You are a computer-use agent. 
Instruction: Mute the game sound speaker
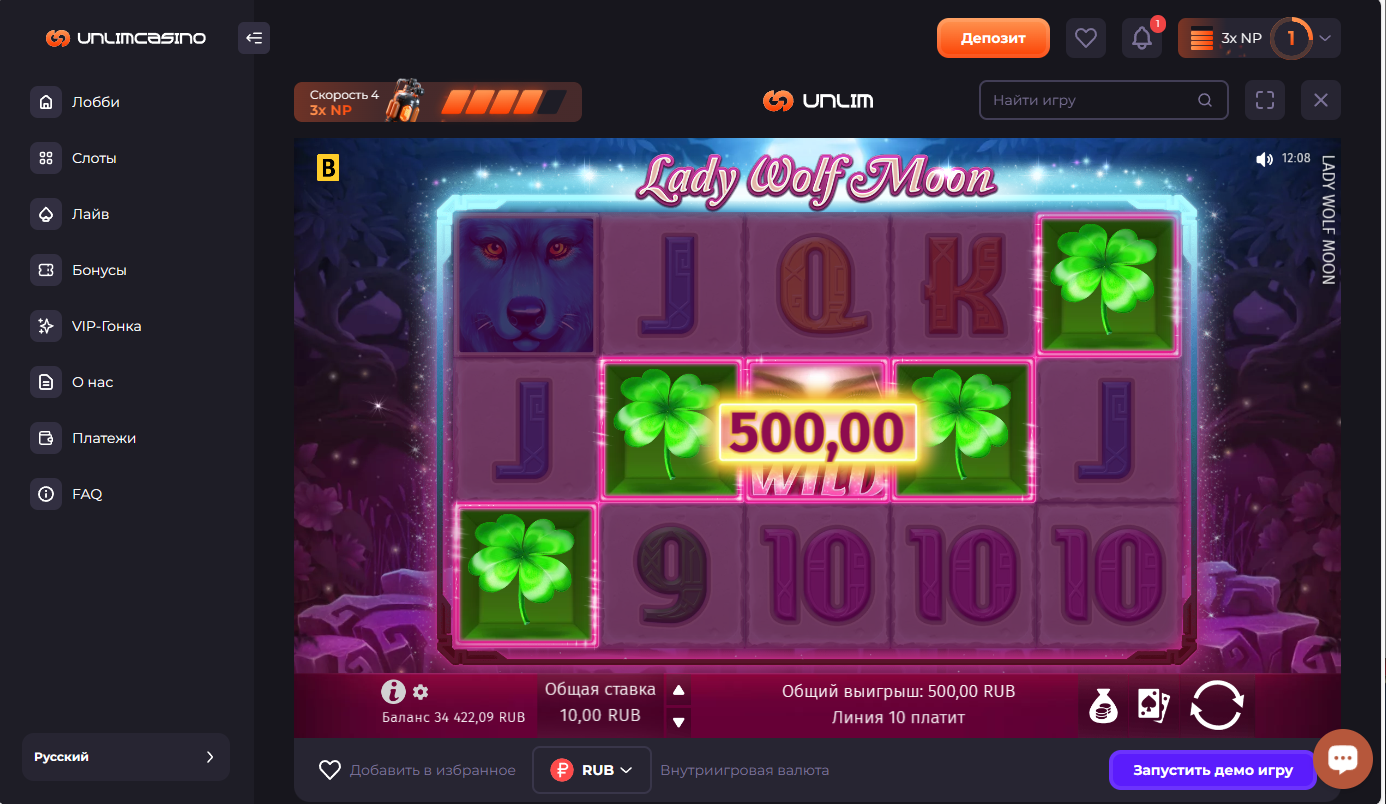pyautogui.click(x=1264, y=159)
